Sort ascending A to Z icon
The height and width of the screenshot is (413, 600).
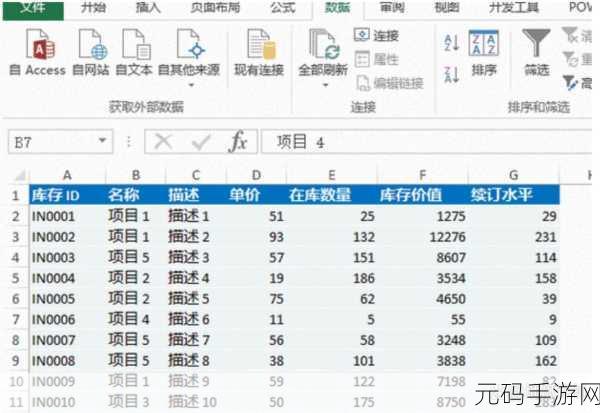pyautogui.click(x=451, y=42)
